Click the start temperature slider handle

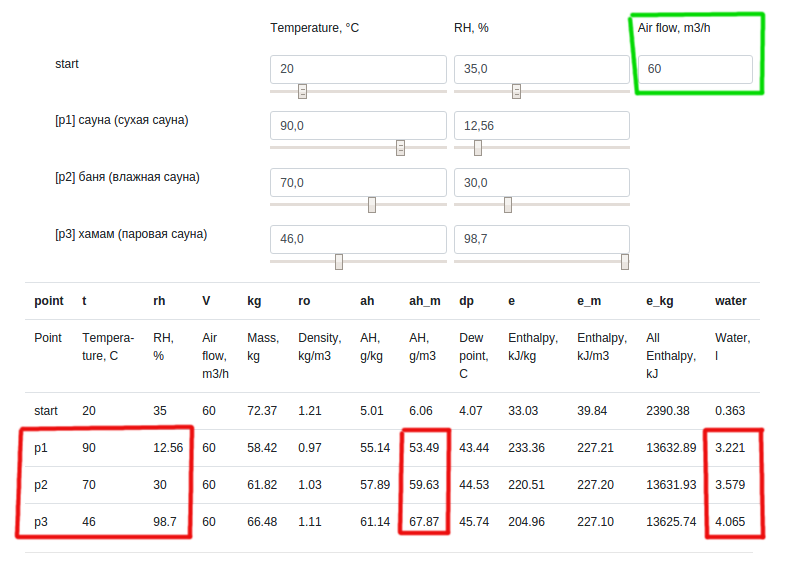click(302, 92)
